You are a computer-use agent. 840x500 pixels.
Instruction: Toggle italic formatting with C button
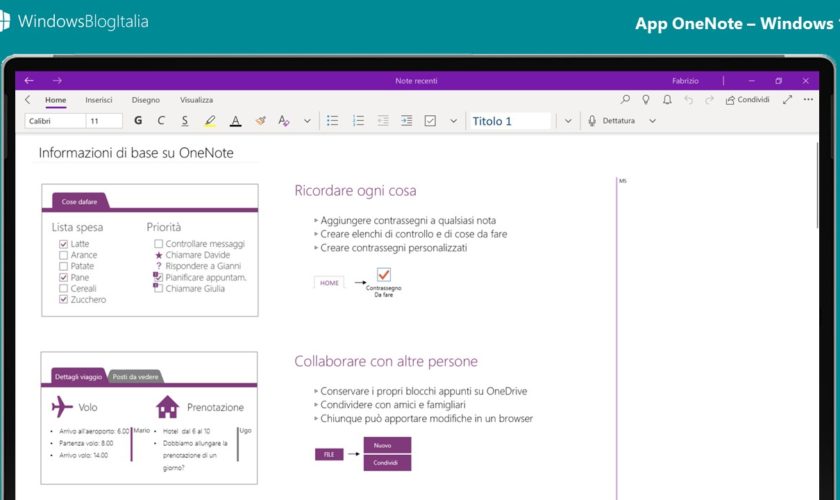[161, 121]
